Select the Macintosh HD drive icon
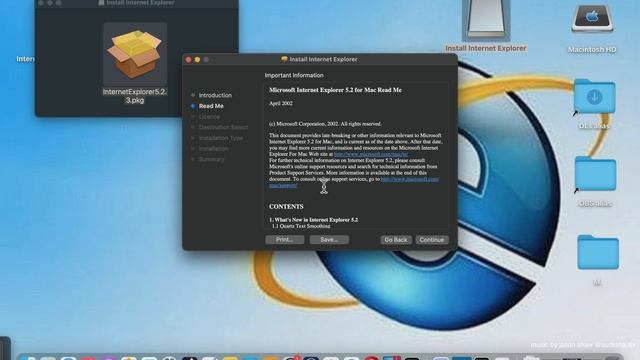Screen dimensions: 640x360 592,19
